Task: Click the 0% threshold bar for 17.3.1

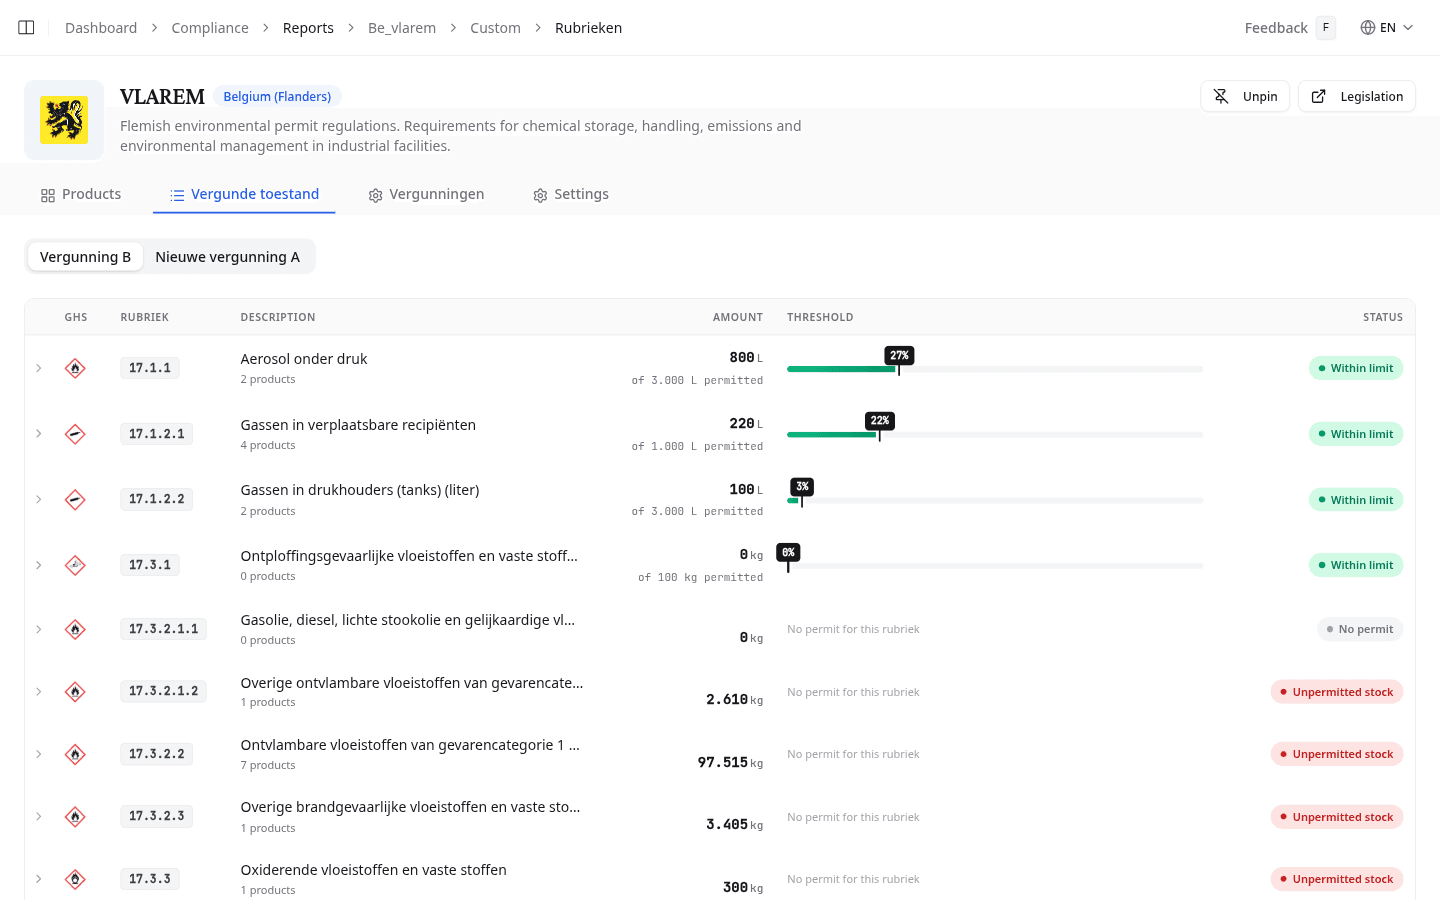Action: tap(995, 565)
